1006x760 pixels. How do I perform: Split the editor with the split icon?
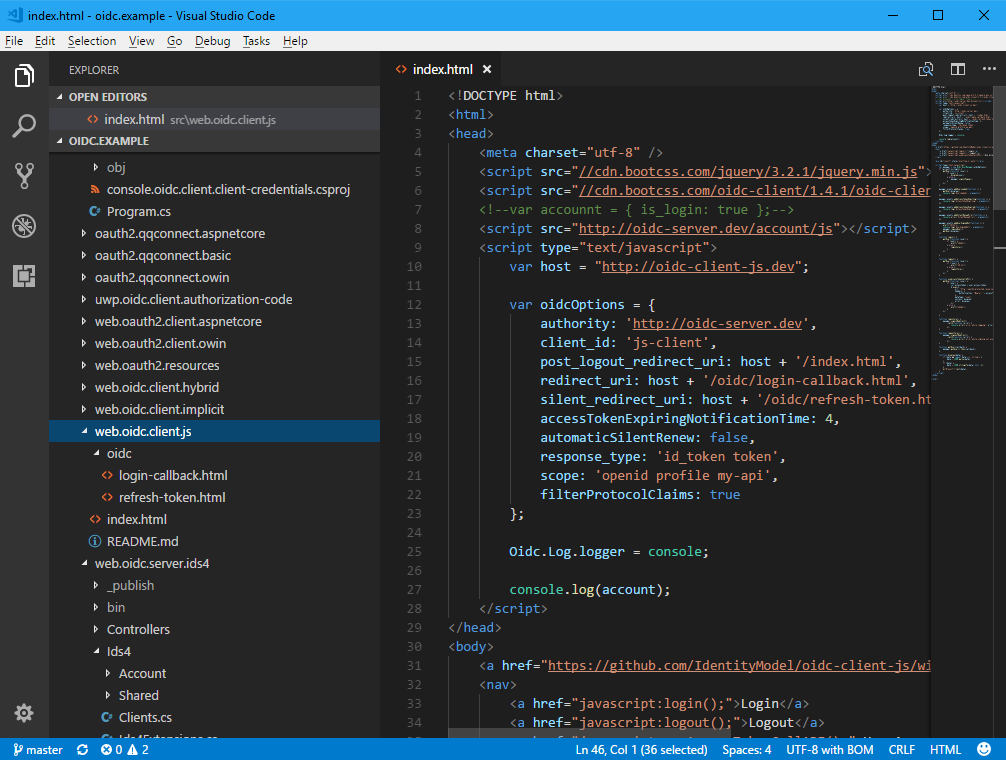point(958,69)
